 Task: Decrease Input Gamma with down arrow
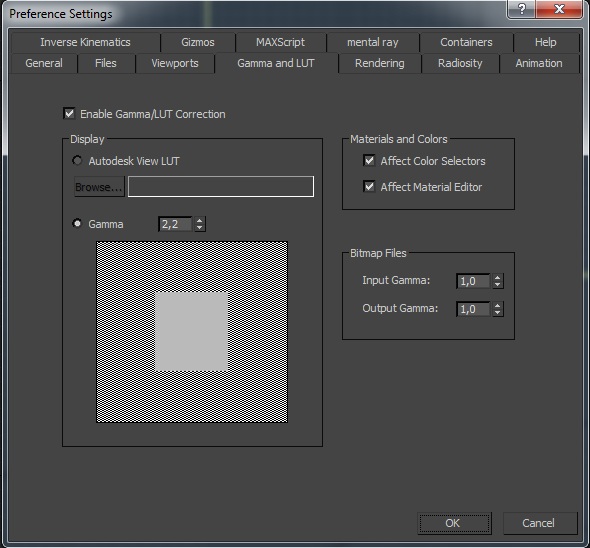click(x=498, y=285)
